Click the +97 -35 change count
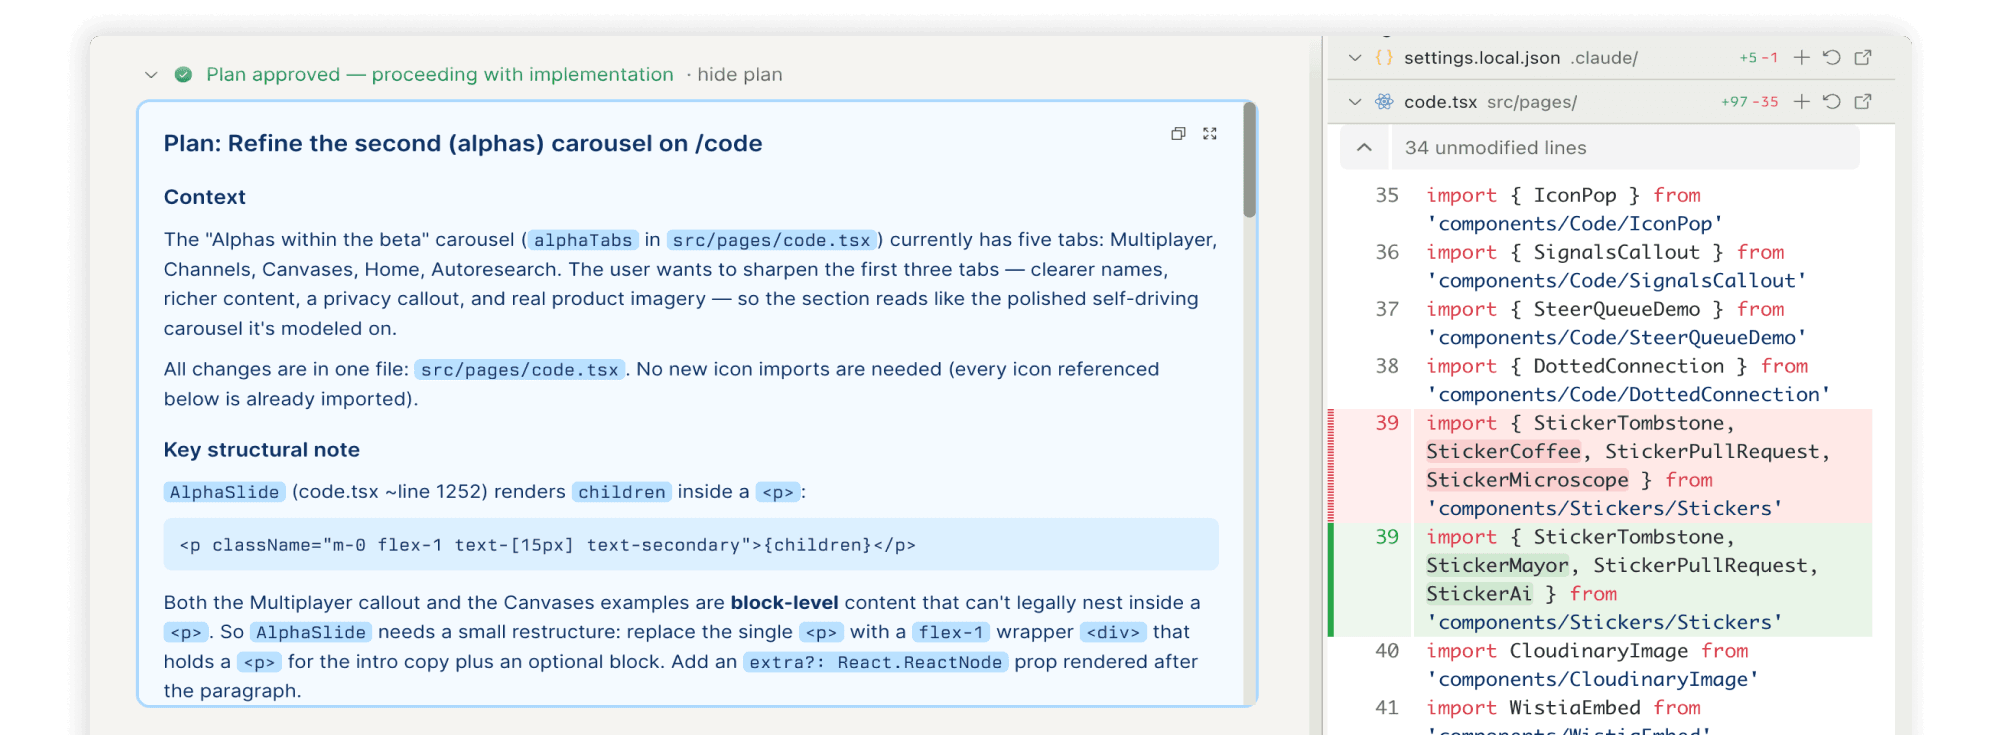Viewport: 2001px width, 735px height. pyautogui.click(x=1749, y=102)
